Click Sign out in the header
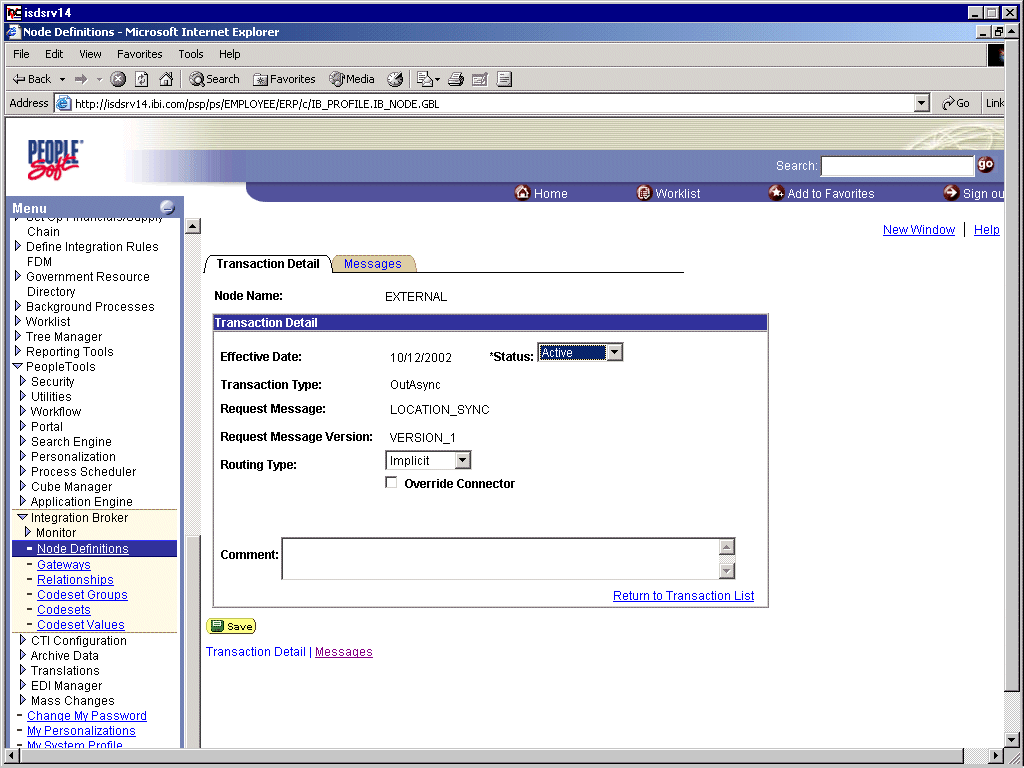The height and width of the screenshot is (768, 1024). [968, 193]
